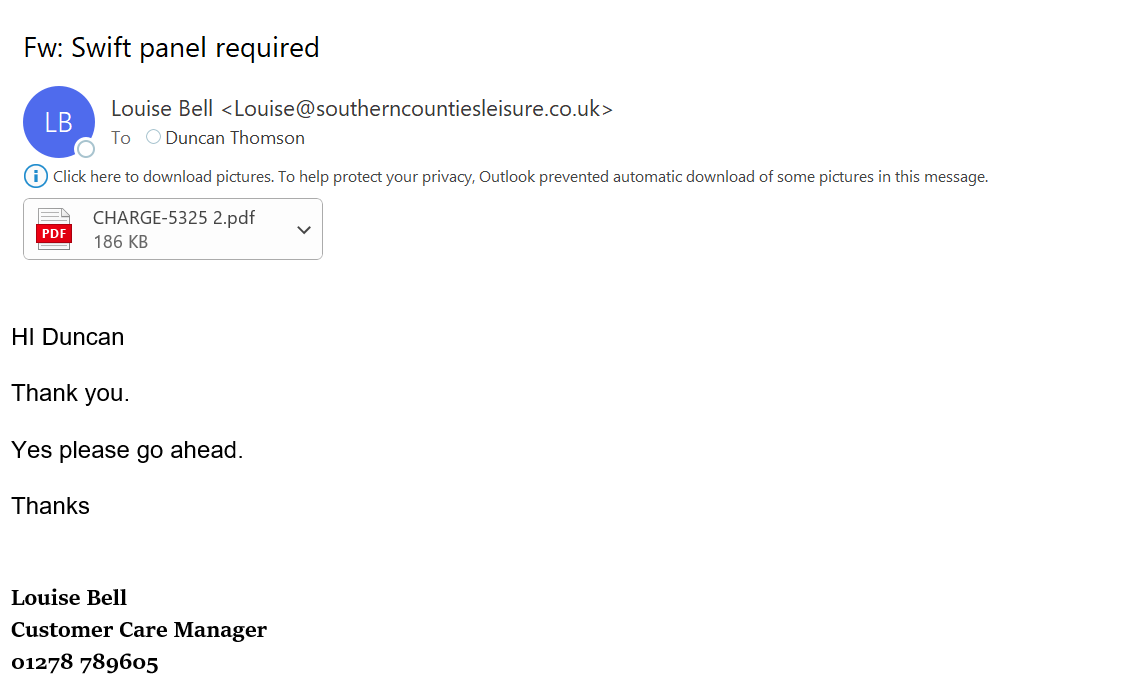Click the bold Louise Bell signature name
This screenshot has width=1121, height=690.
click(x=69, y=598)
